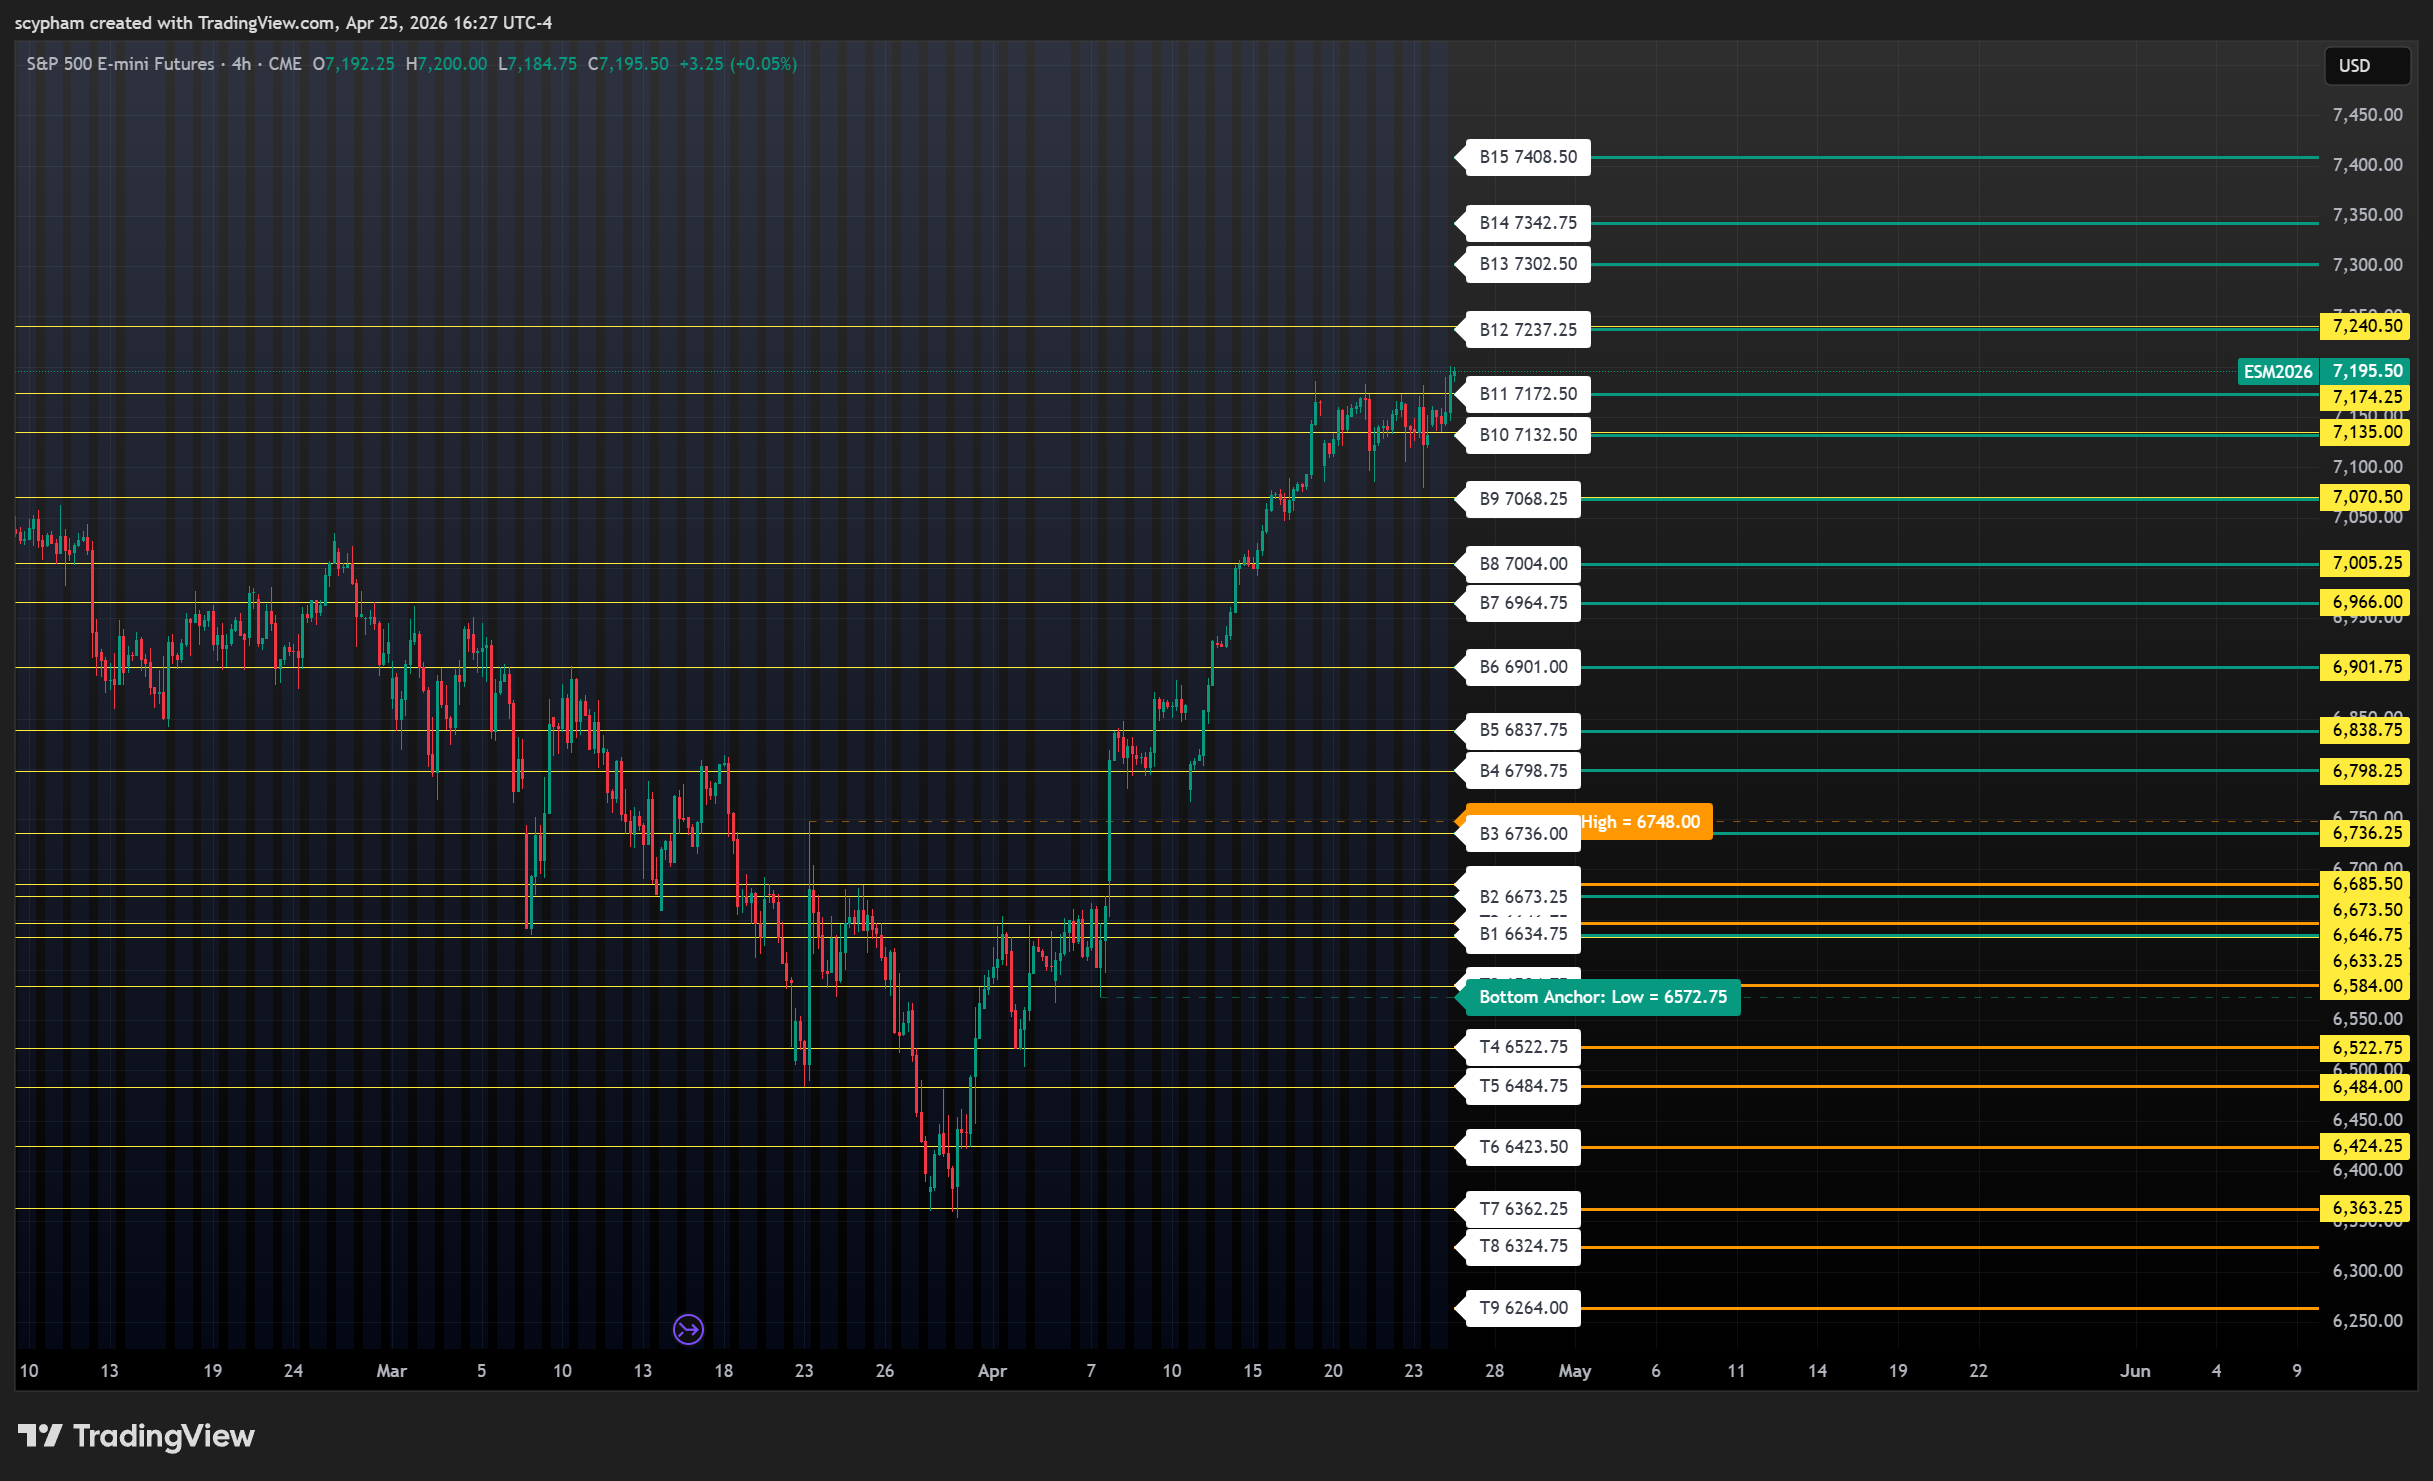This screenshot has width=2433, height=1481.
Task: Click the 7,450.00 value on the price axis
Action: click(x=2366, y=115)
